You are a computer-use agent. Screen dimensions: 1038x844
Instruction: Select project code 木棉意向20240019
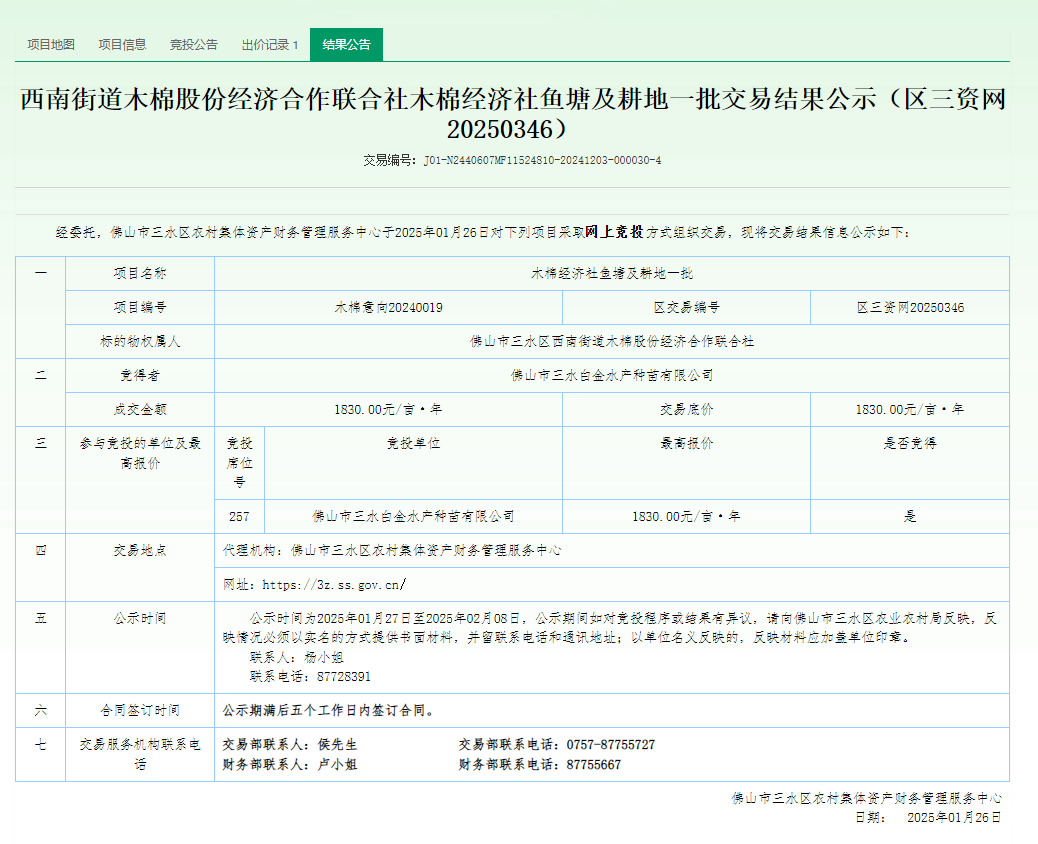point(389,307)
